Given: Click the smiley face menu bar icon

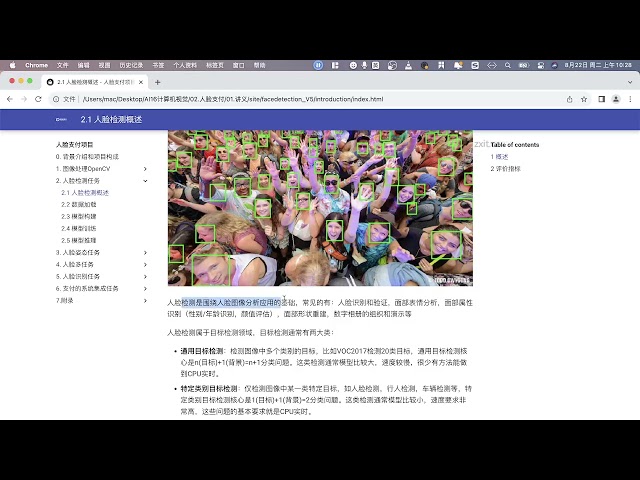Looking at the screenshot, I should (x=353, y=65).
